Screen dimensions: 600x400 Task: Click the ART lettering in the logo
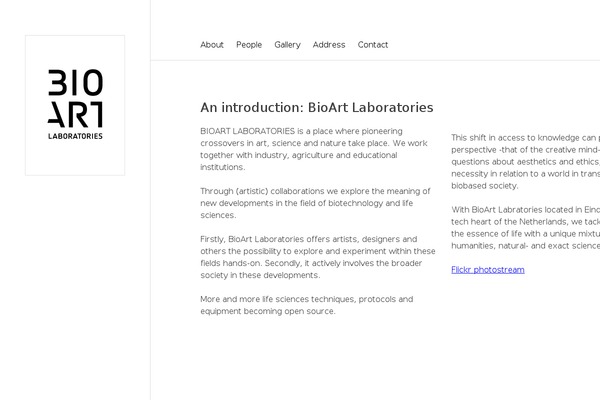[75, 114]
